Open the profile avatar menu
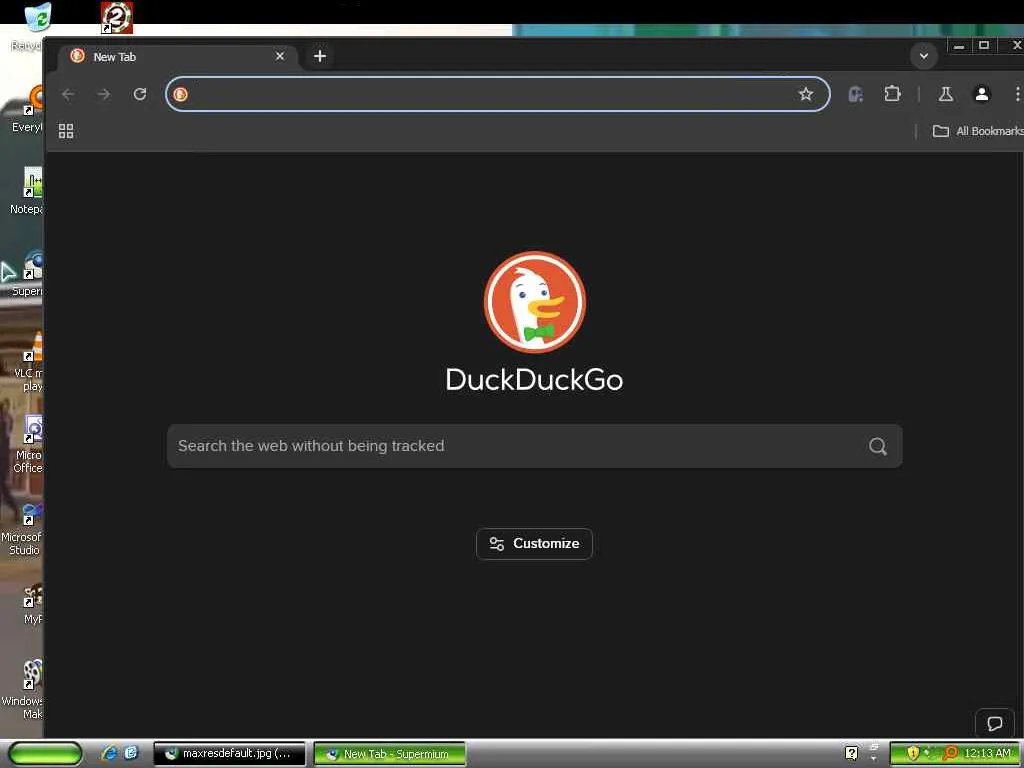The image size is (1024, 768). [982, 94]
